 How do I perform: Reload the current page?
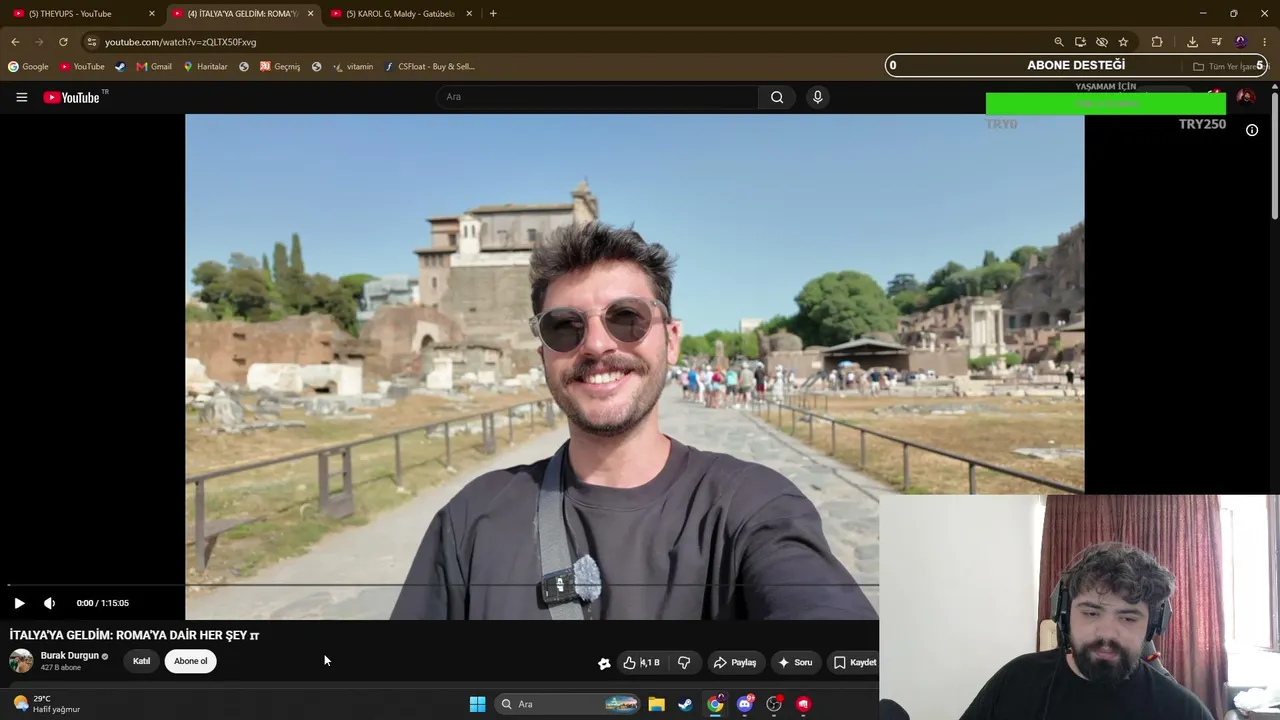63,42
